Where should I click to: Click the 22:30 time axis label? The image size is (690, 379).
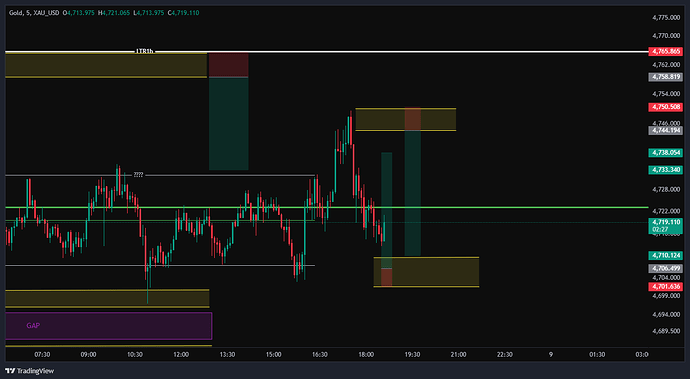[x=505, y=354]
